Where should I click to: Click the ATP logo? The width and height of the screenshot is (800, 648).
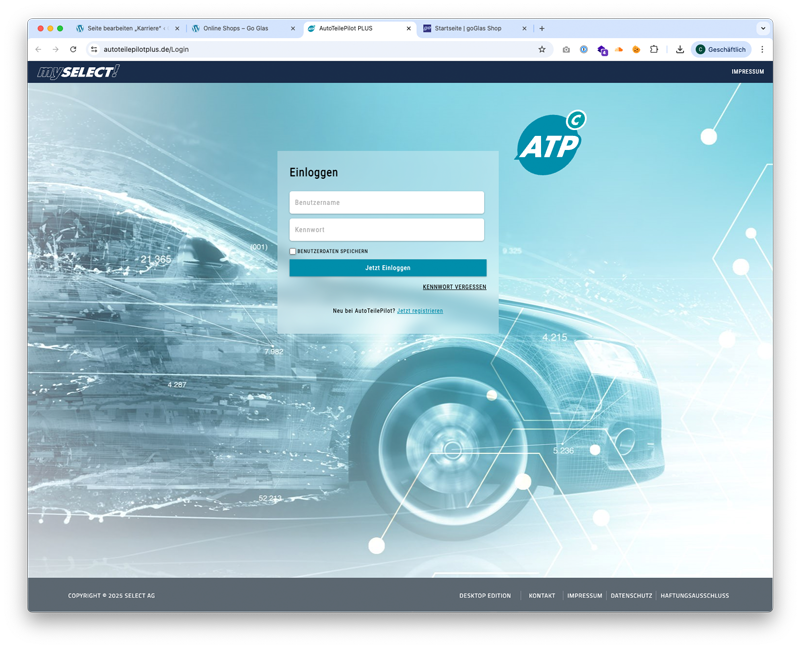point(548,146)
